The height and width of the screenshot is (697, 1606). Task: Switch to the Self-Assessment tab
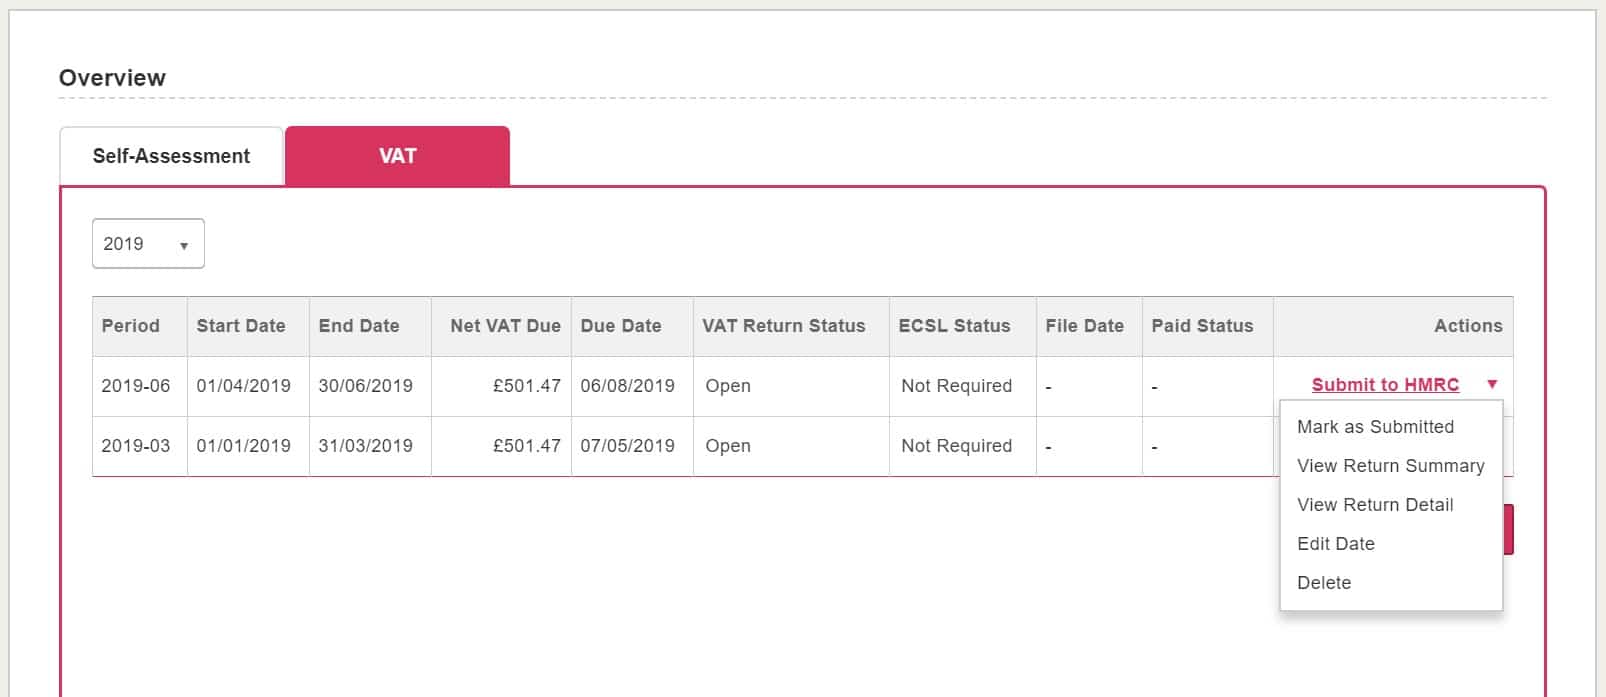171,156
